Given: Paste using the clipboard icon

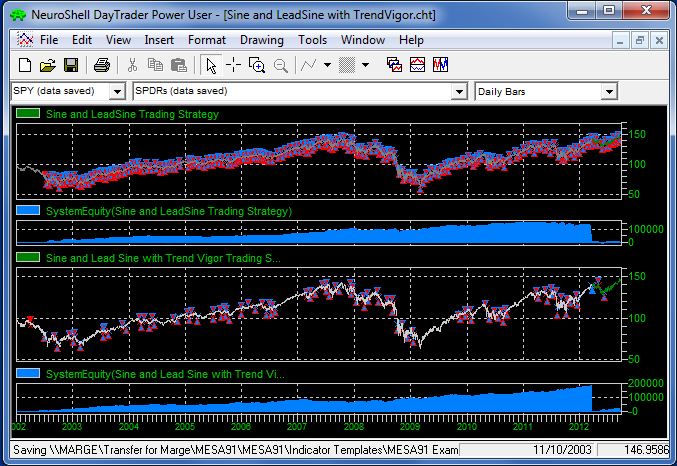Looking at the screenshot, I should click(x=179, y=65).
